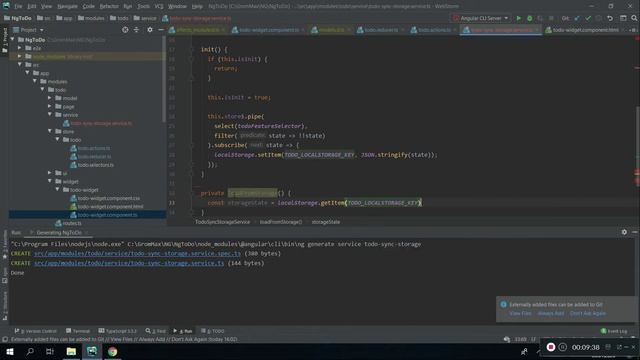Click the Git update project arrow icon

click(x=577, y=18)
